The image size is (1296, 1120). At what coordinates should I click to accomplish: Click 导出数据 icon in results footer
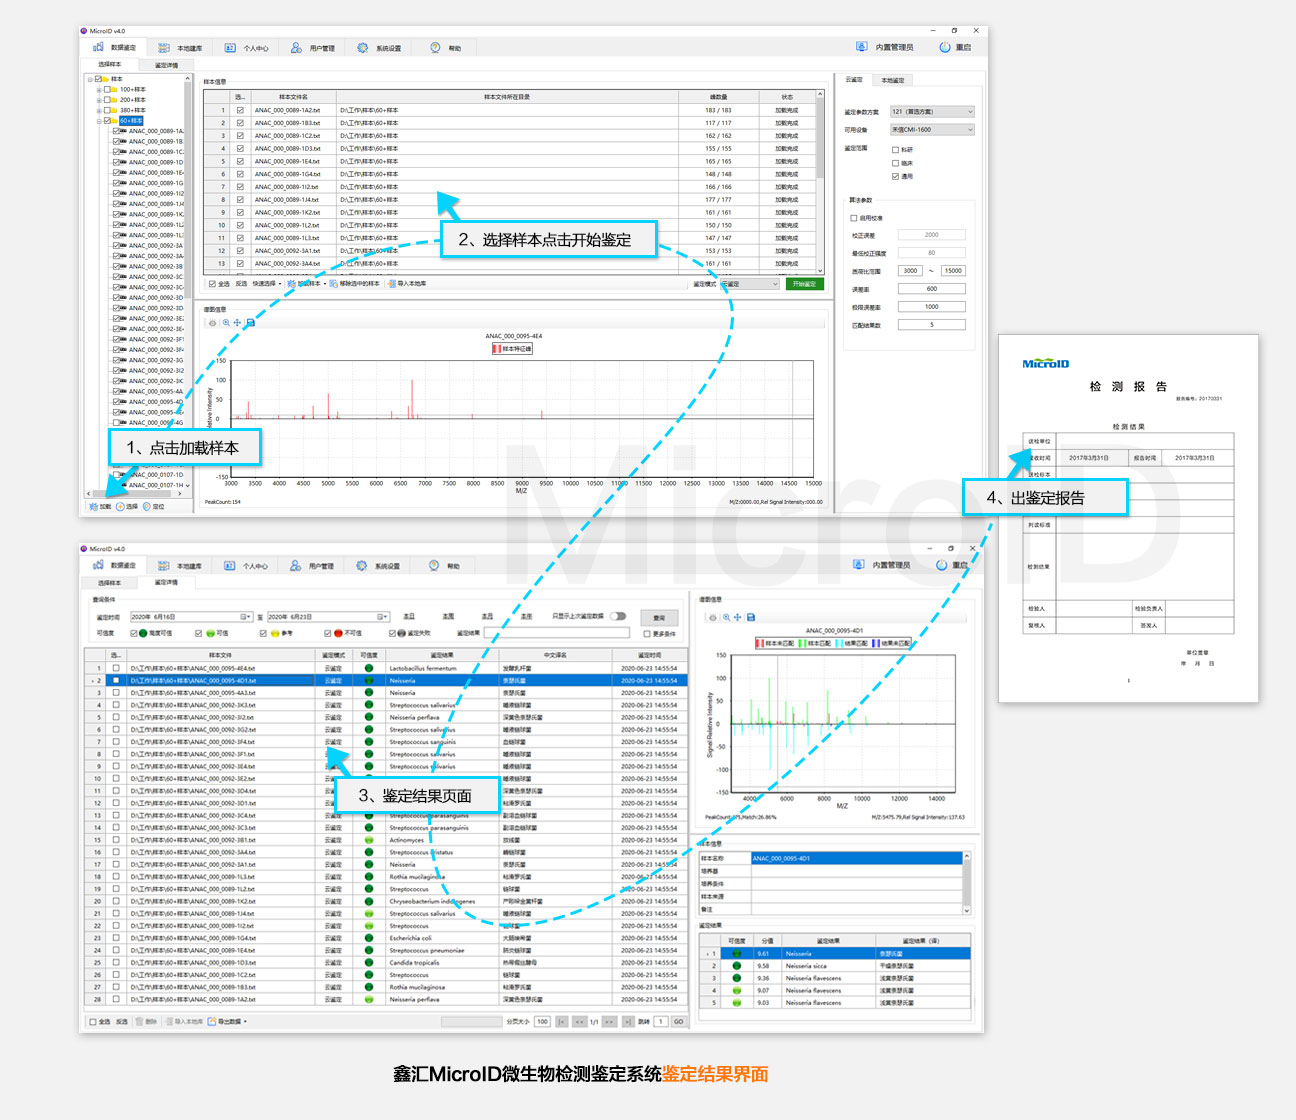pyautogui.click(x=213, y=1021)
